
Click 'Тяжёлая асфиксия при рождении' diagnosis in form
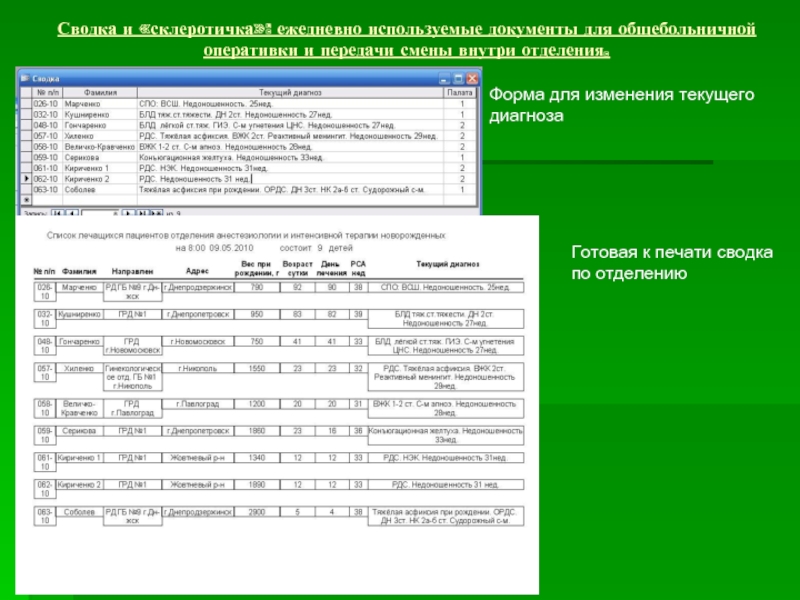coord(290,189)
